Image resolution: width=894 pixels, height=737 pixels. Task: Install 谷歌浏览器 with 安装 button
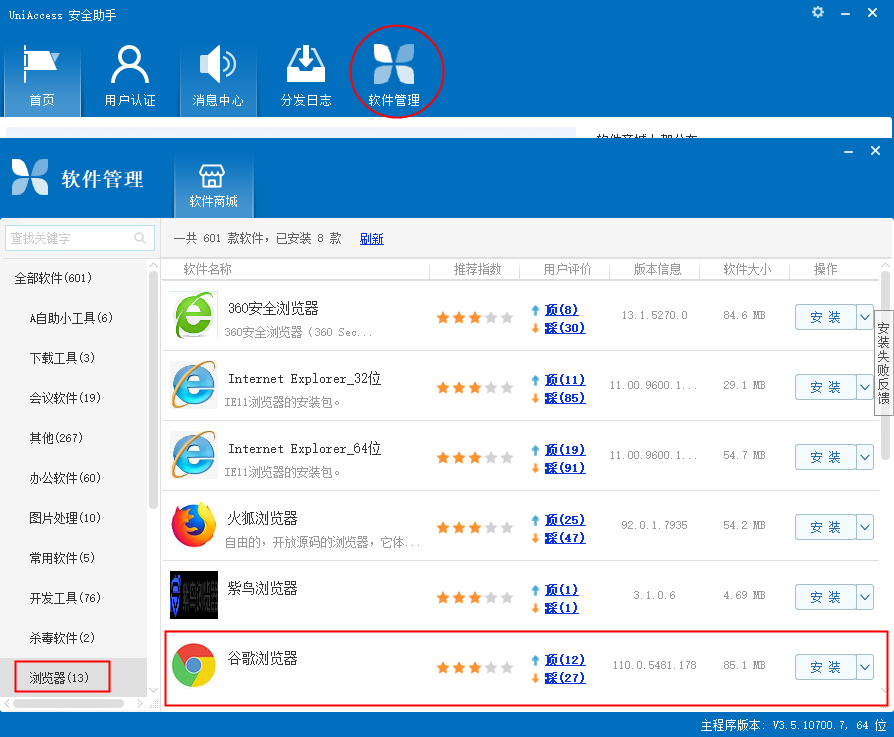825,667
